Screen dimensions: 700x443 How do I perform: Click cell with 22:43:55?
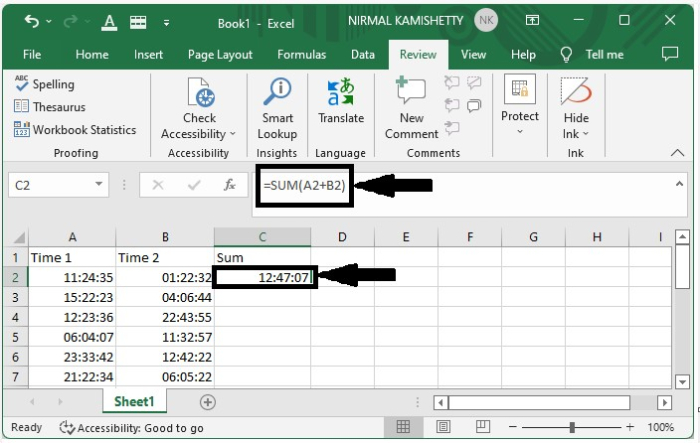pyautogui.click(x=165, y=318)
